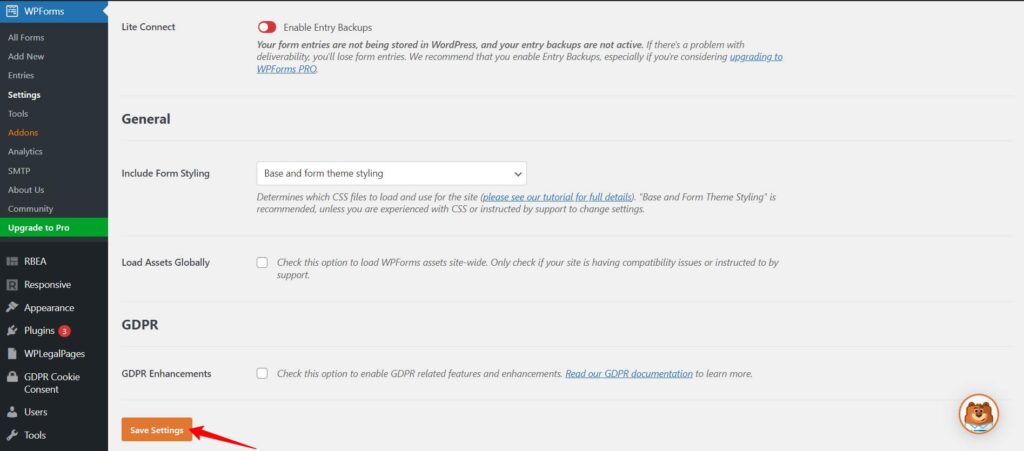Open Read our GDPR documentation link
Screen dimensions: 1024x451
point(629,374)
